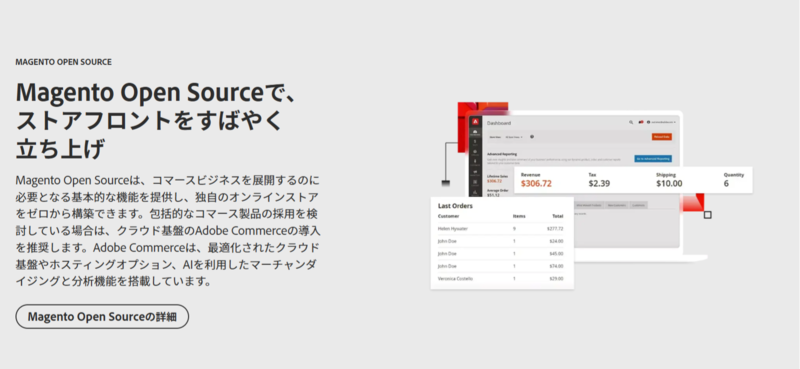Click the Last Orders heading
Image resolution: width=800 pixels, height=369 pixels.
455,206
